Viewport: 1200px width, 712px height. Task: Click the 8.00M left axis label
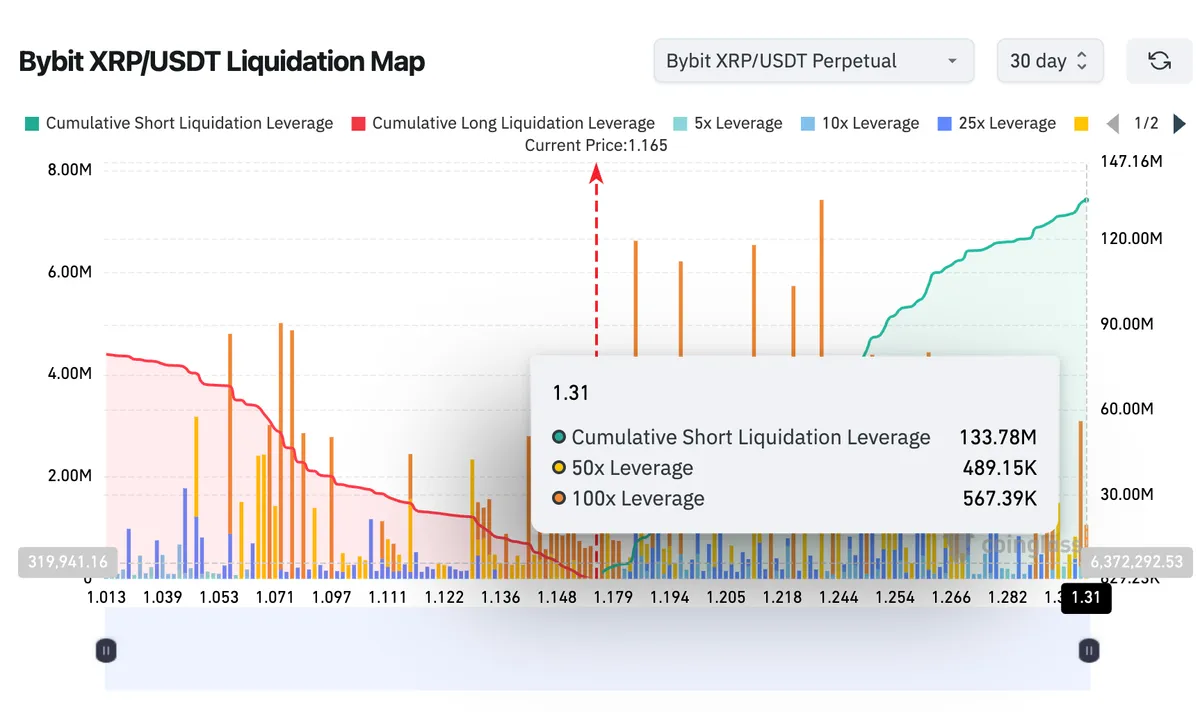click(x=70, y=170)
